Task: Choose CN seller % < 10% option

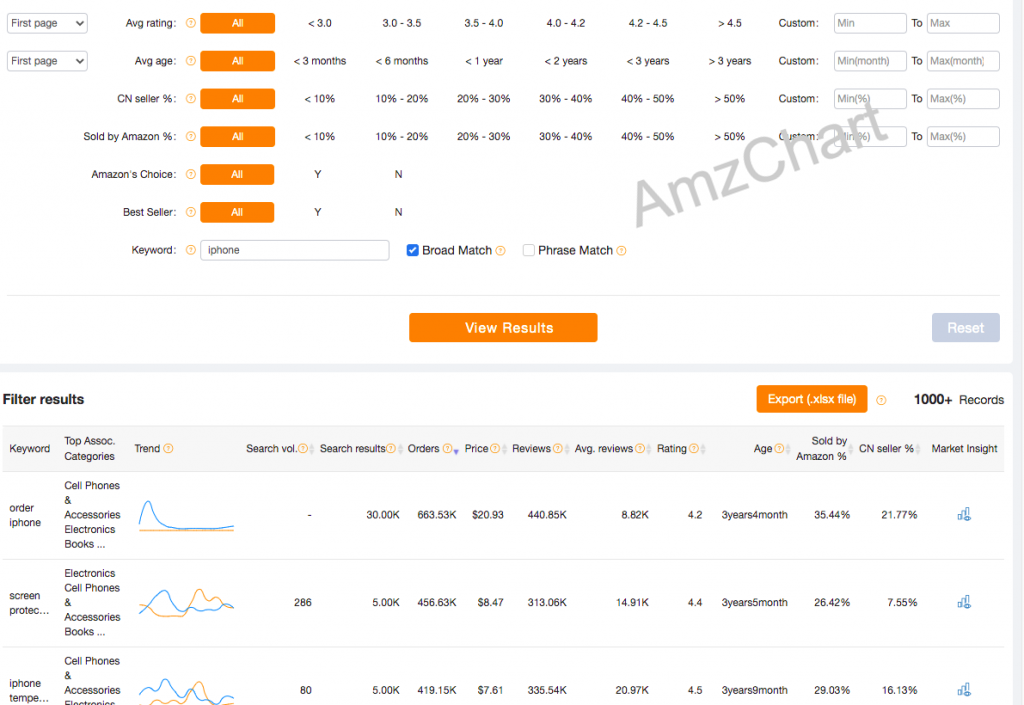Action: [319, 99]
